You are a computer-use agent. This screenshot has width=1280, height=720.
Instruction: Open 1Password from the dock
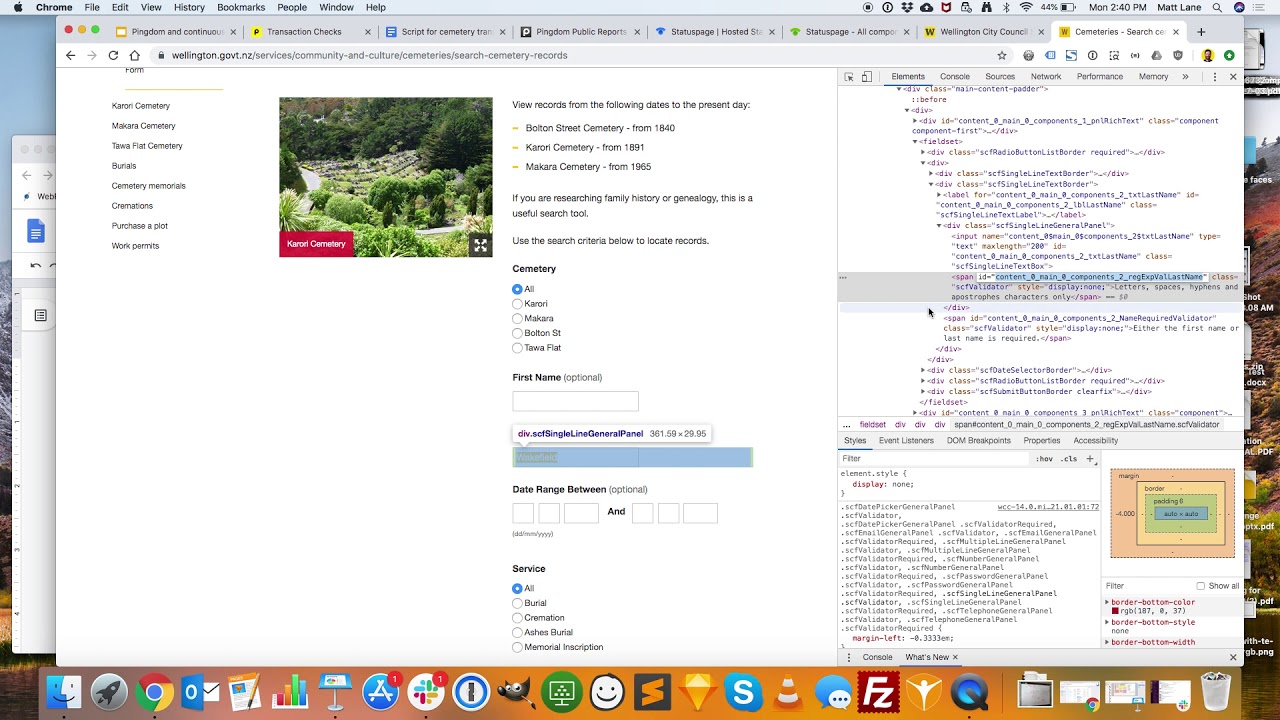click(471, 692)
